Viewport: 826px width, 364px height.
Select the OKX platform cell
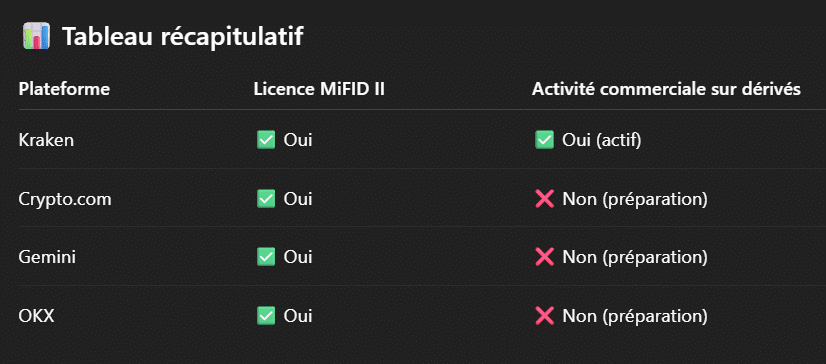[36, 316]
